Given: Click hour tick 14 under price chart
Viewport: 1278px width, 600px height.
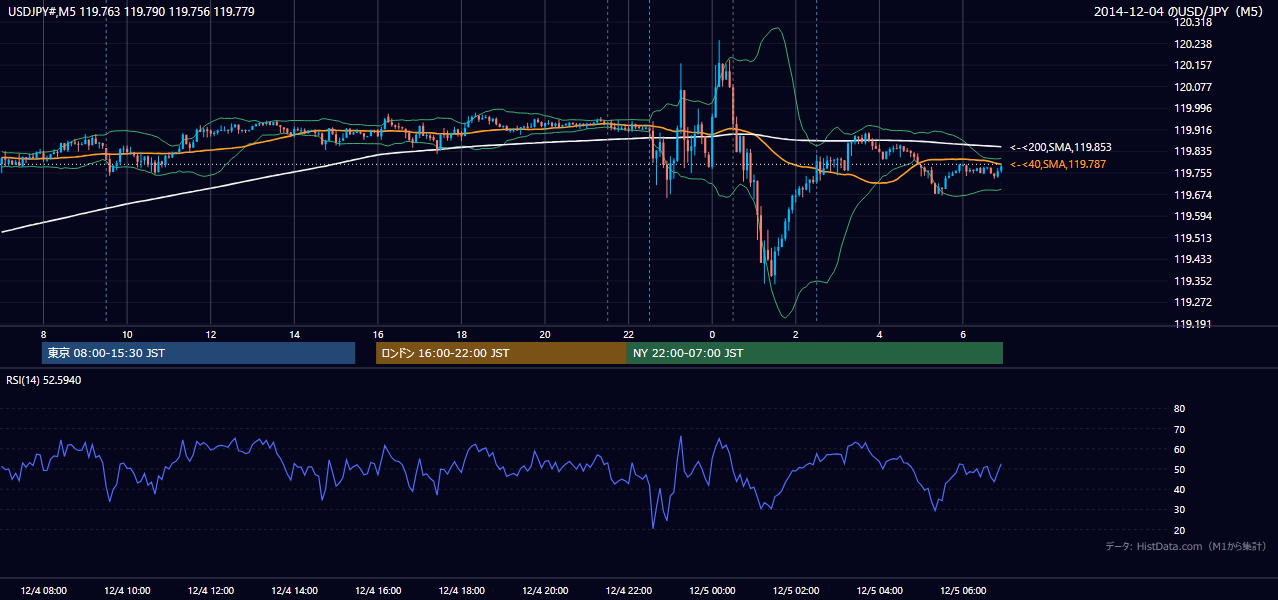Looking at the screenshot, I should pos(294,334).
